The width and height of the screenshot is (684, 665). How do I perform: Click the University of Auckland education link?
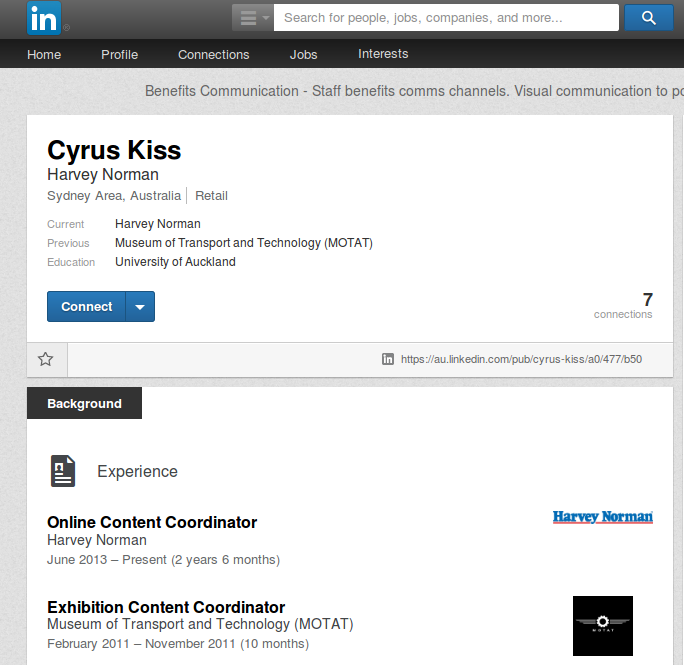pyautogui.click(x=175, y=262)
